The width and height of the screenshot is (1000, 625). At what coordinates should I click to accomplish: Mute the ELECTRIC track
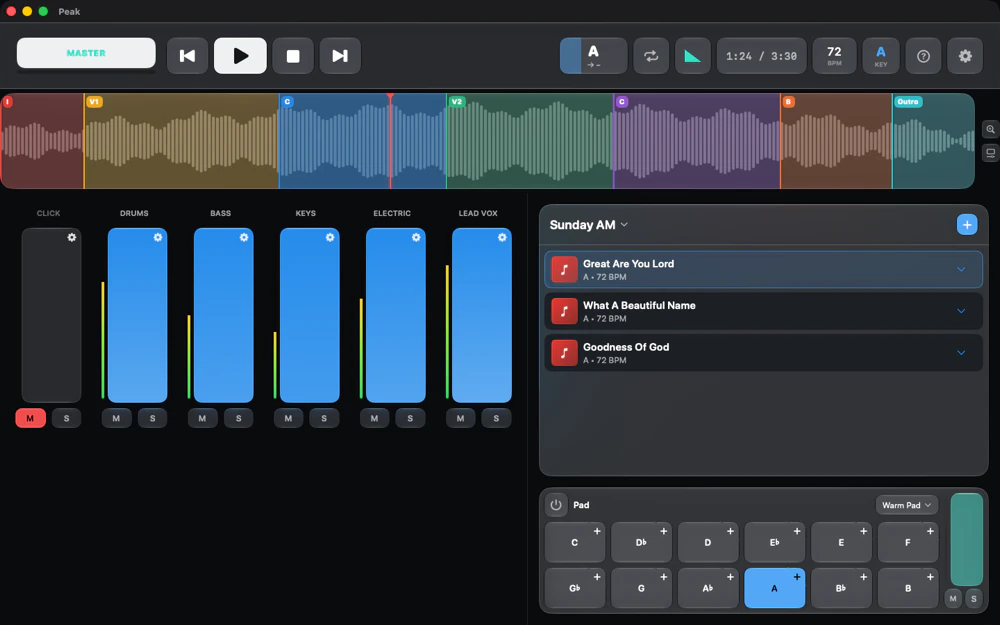pos(374,418)
